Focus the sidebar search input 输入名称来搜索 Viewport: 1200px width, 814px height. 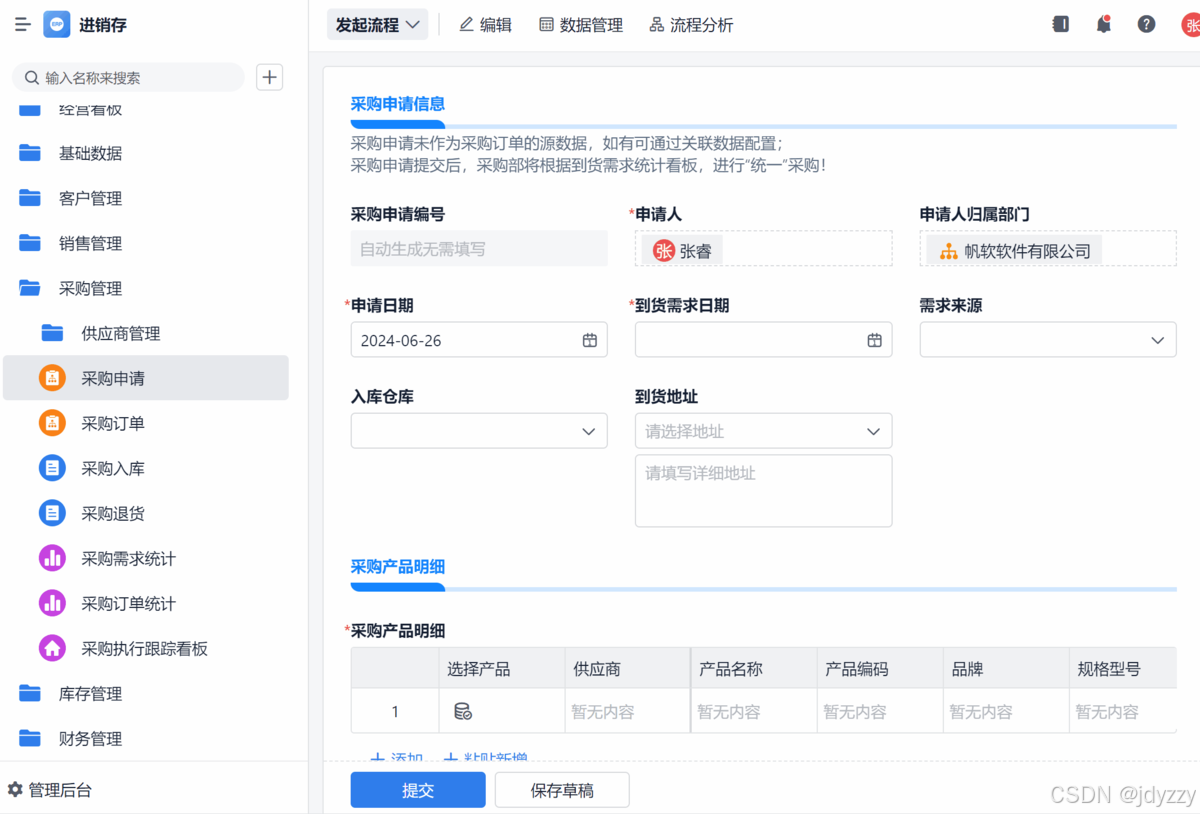(128, 77)
